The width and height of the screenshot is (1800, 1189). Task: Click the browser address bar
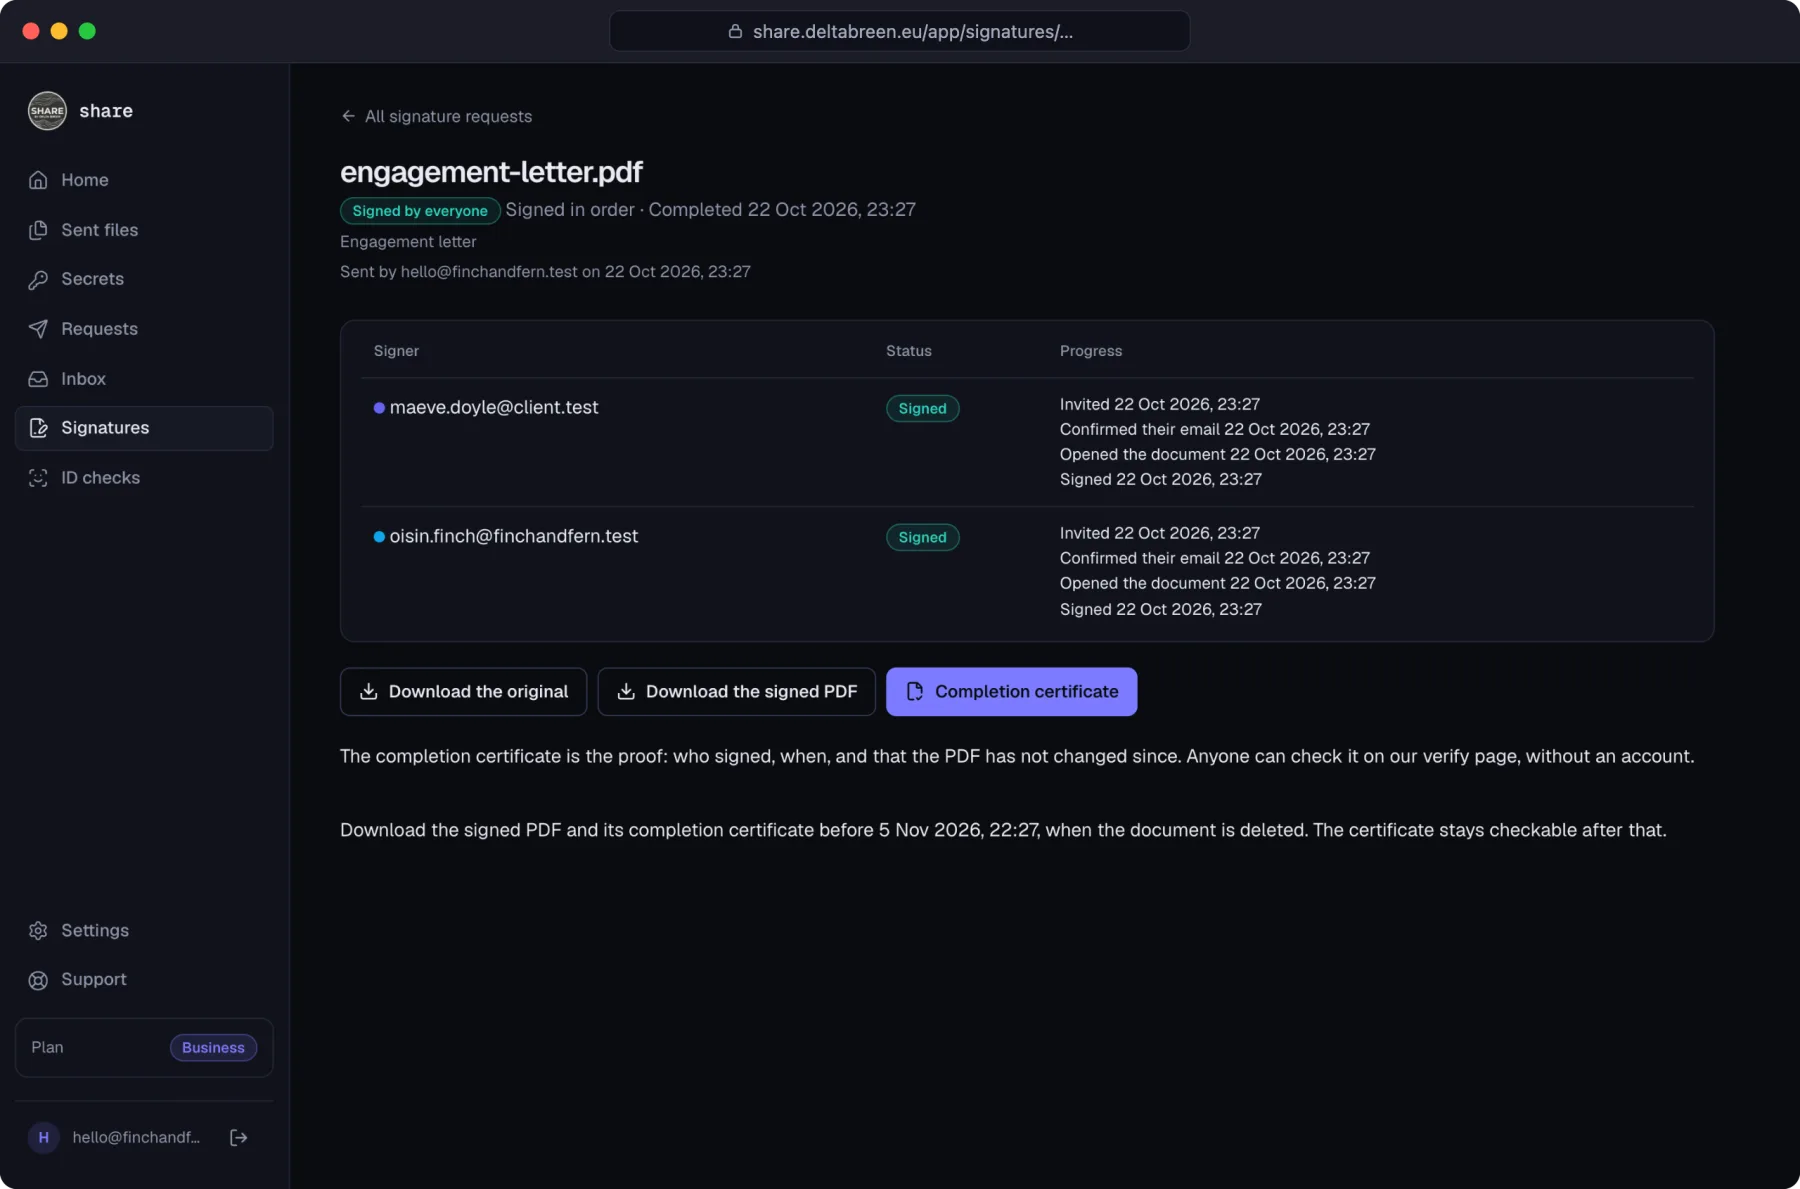[899, 31]
